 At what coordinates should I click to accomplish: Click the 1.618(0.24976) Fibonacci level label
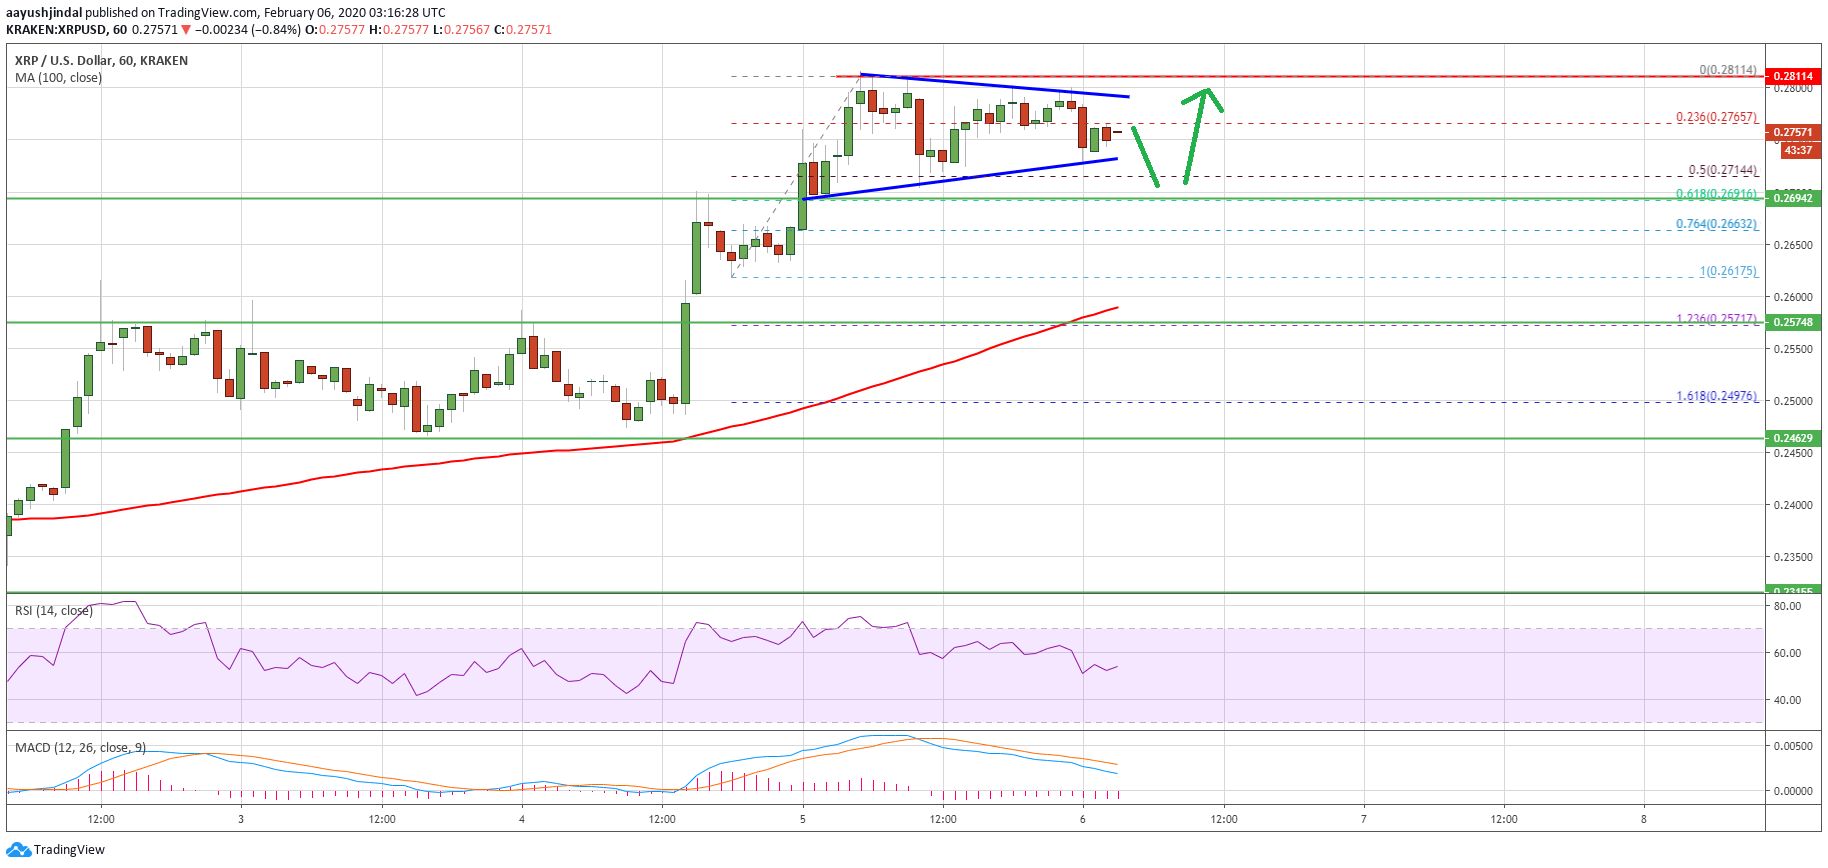(x=1717, y=396)
